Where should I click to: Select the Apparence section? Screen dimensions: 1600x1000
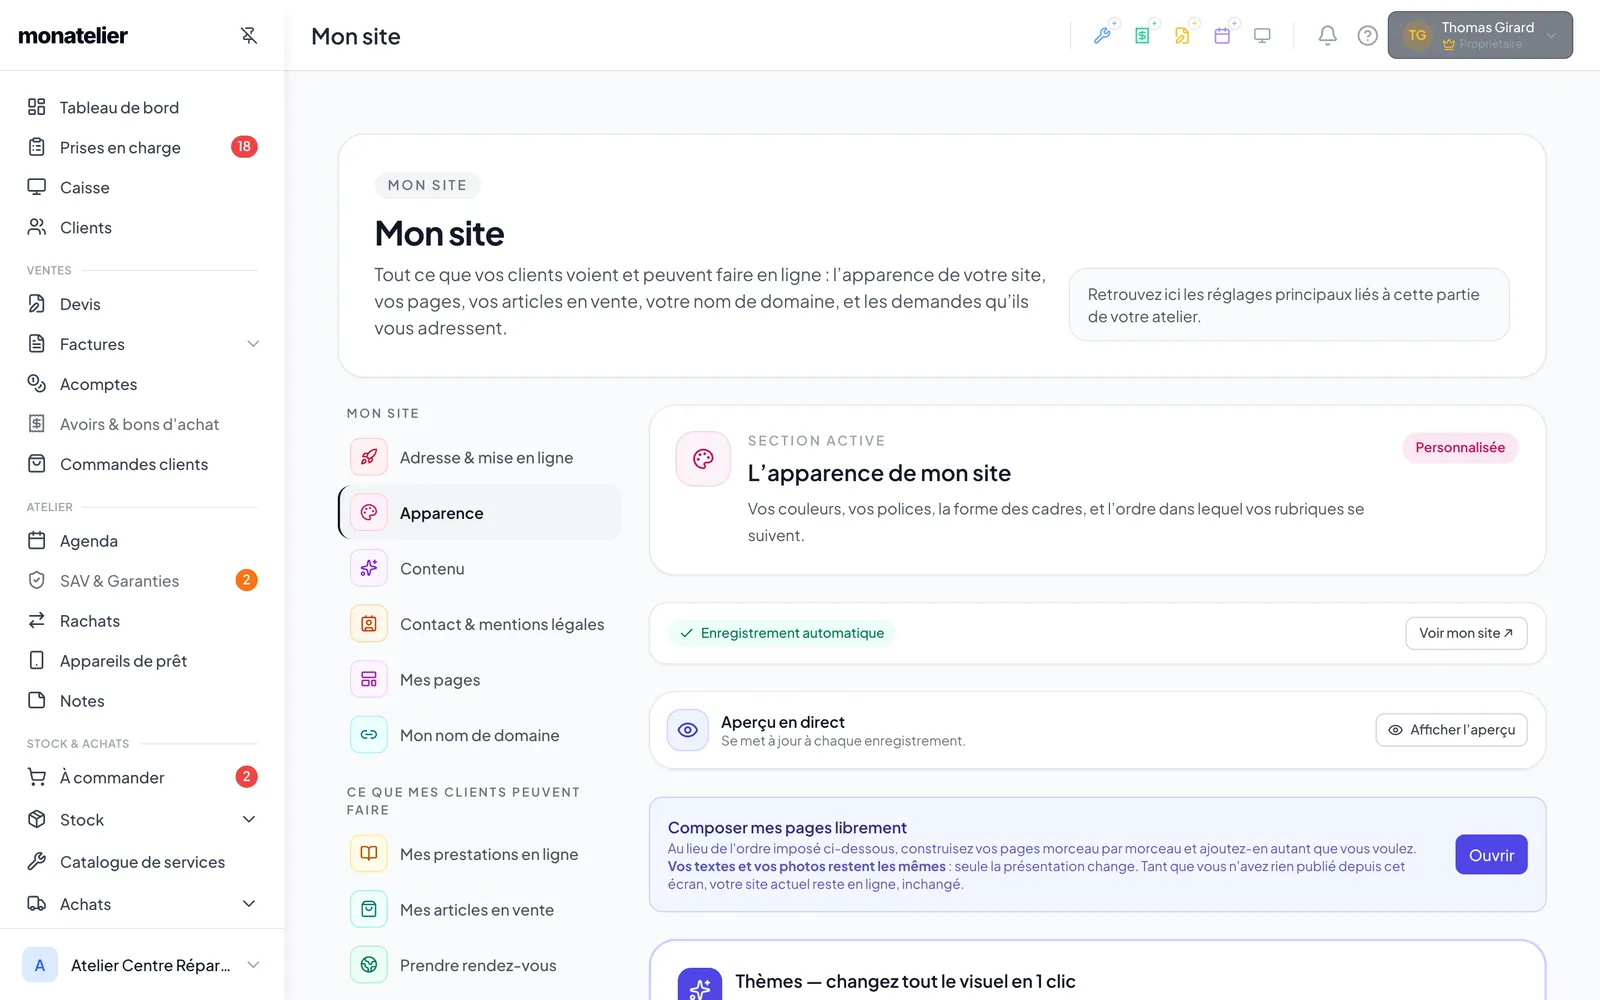pyautogui.click(x=481, y=513)
